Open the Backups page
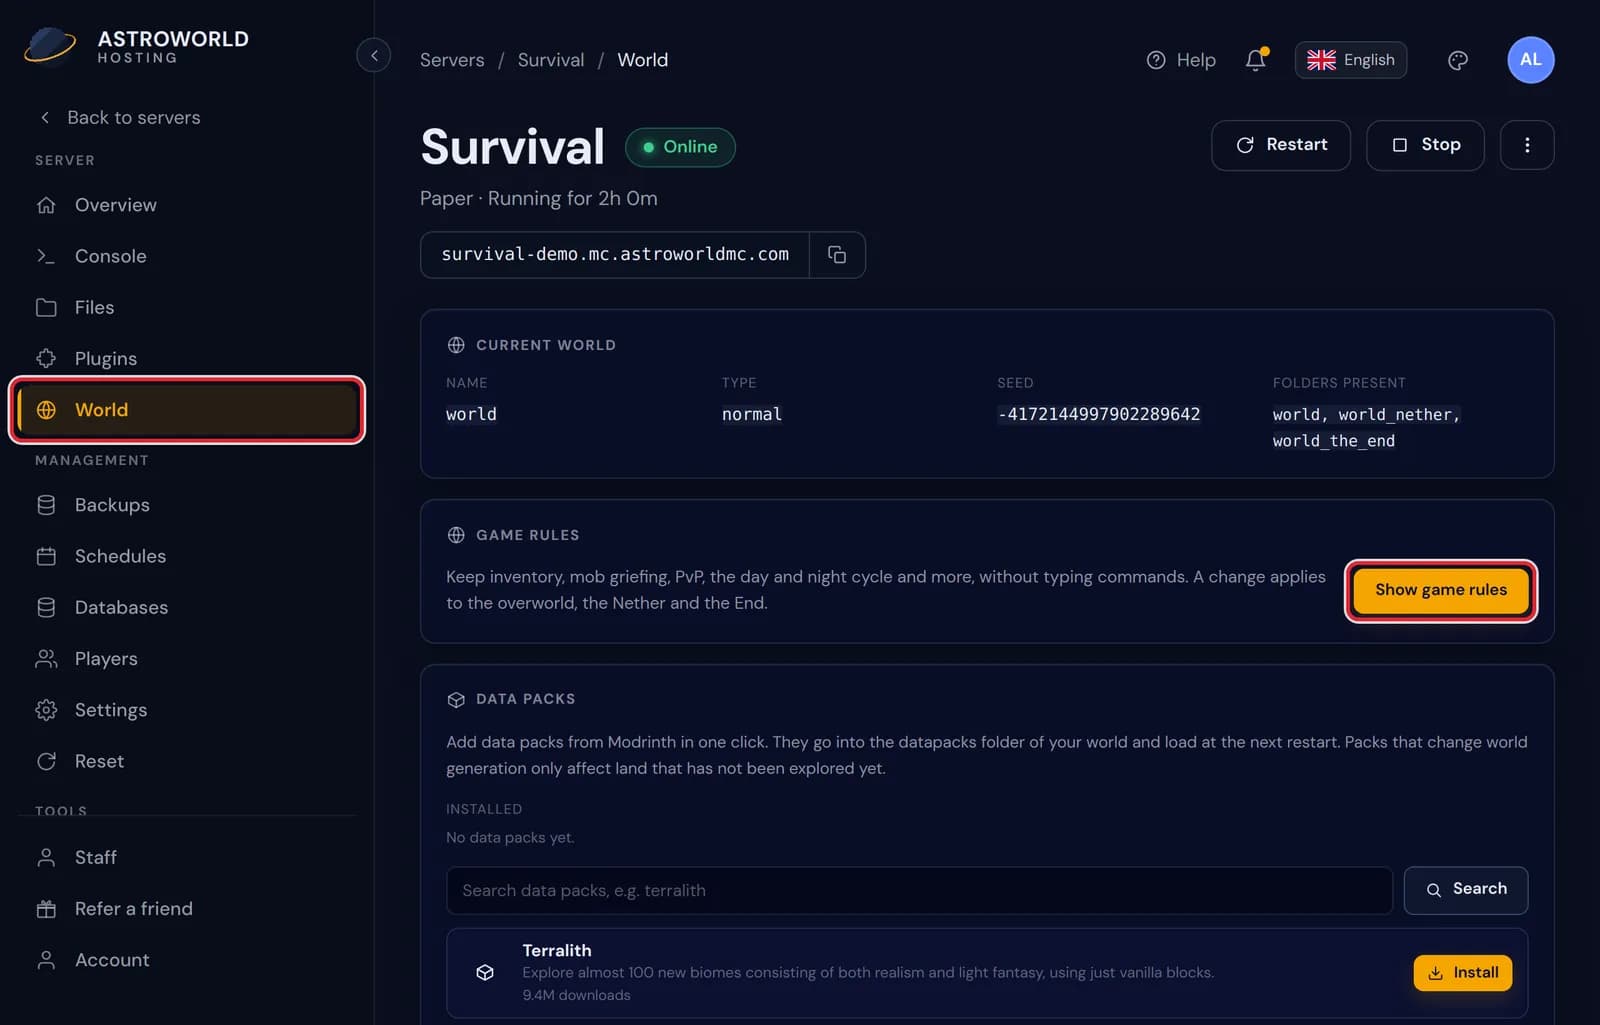 click(186, 505)
